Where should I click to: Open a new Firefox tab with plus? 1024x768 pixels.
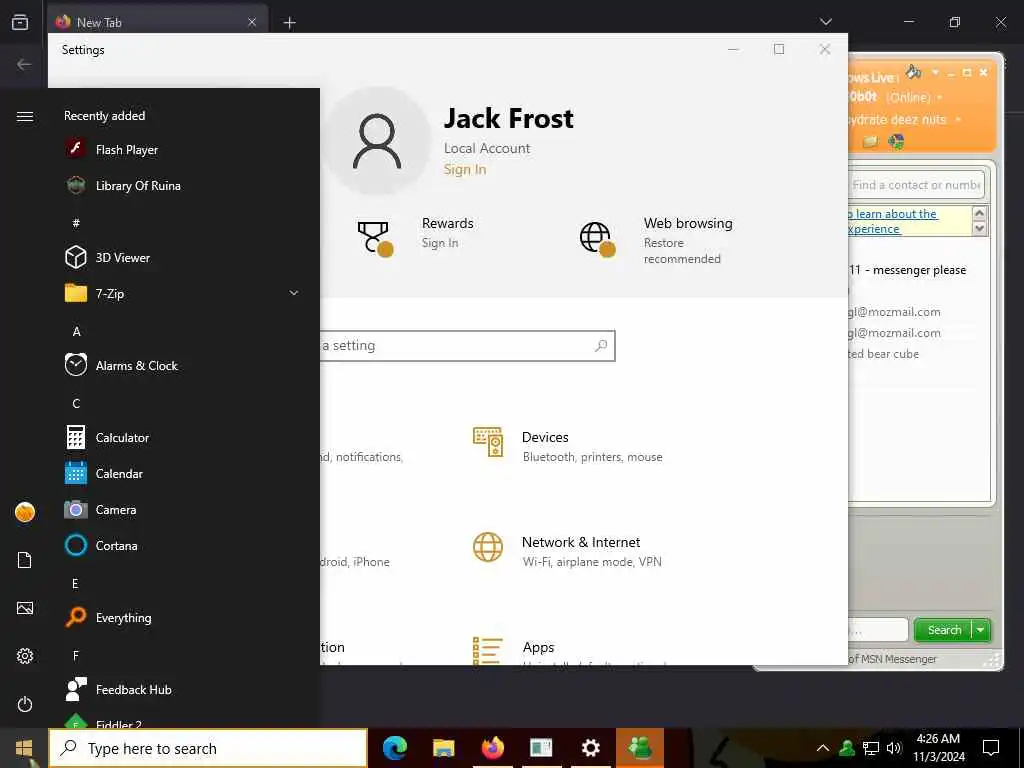[x=289, y=23]
